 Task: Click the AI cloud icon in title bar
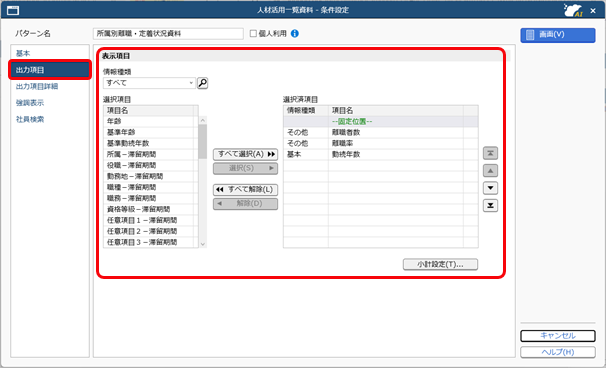coord(573,10)
